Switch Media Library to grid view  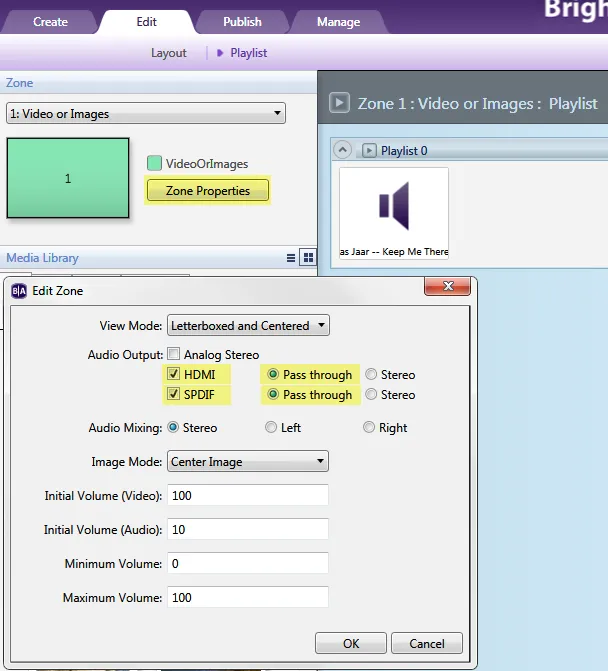308,257
